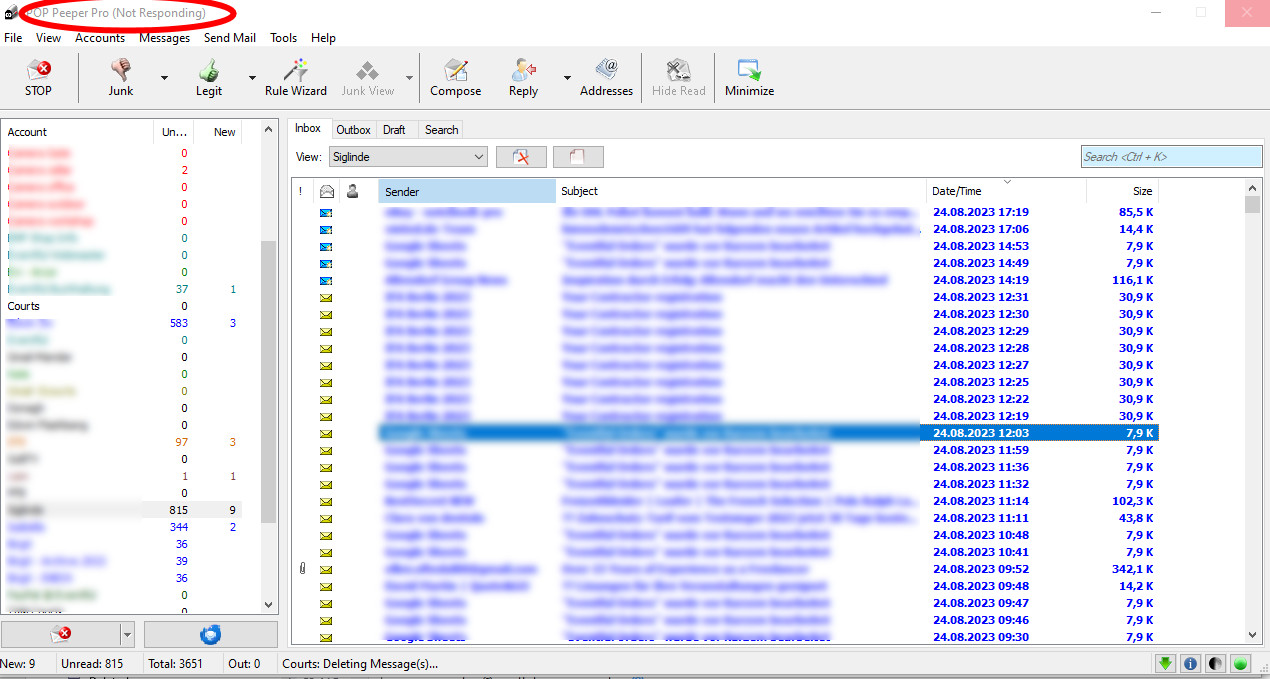Mark the message as Legit
1270x679 pixels.
(x=209, y=78)
